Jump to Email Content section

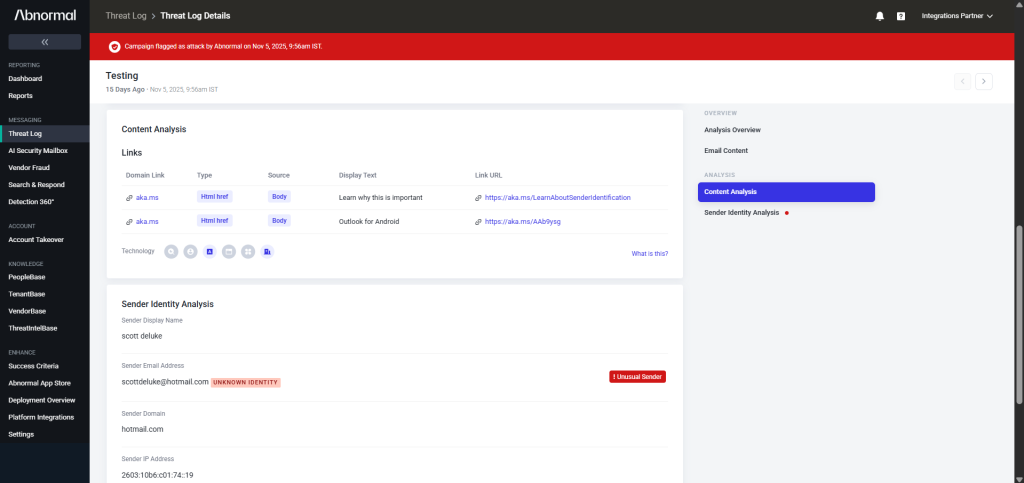726,151
